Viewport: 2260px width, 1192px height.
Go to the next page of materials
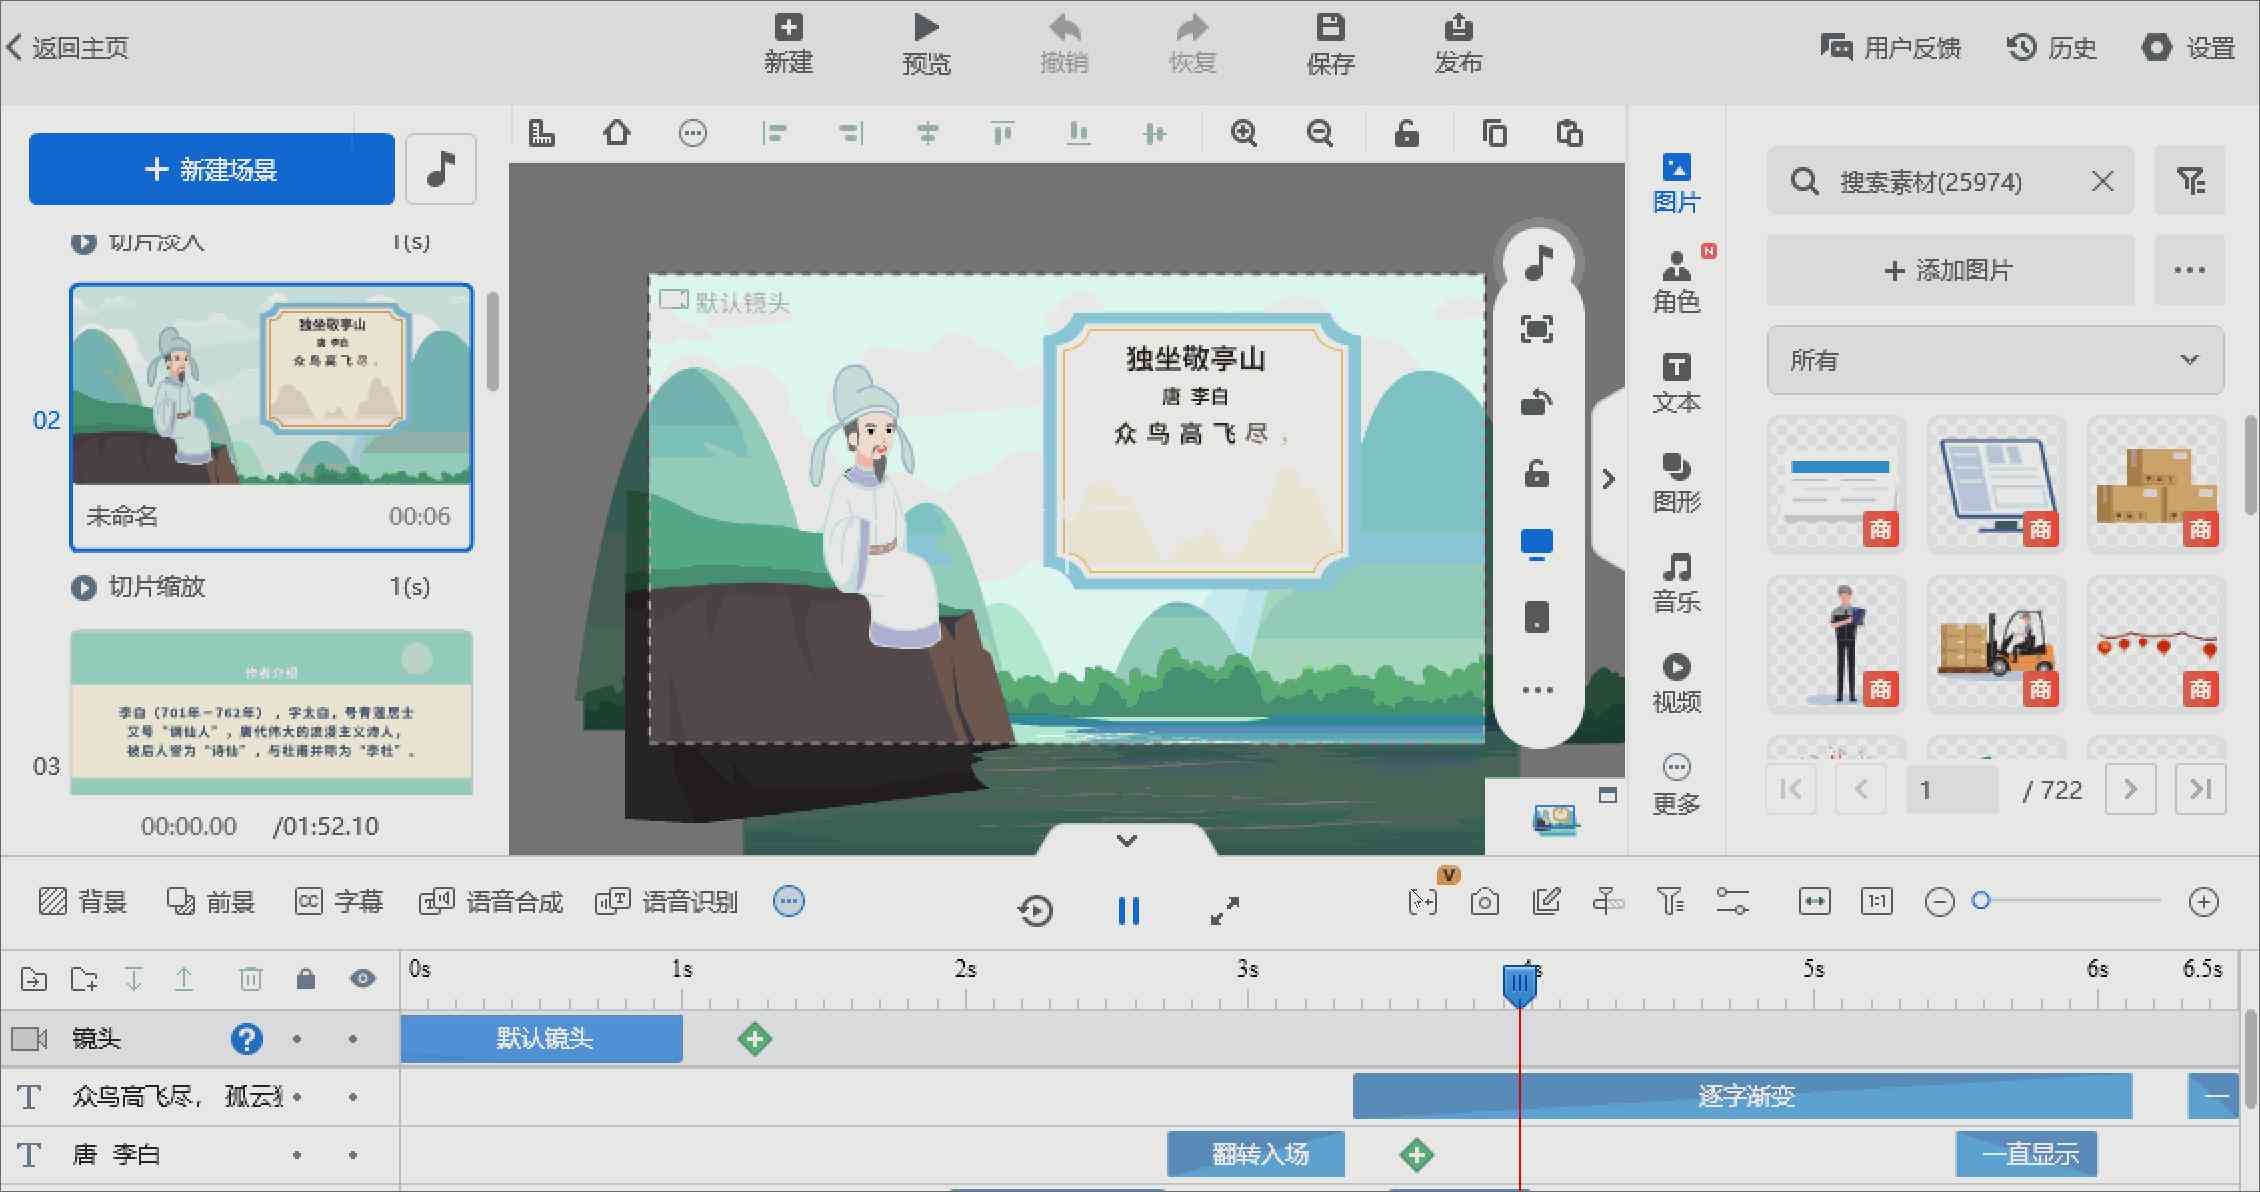click(x=2130, y=790)
